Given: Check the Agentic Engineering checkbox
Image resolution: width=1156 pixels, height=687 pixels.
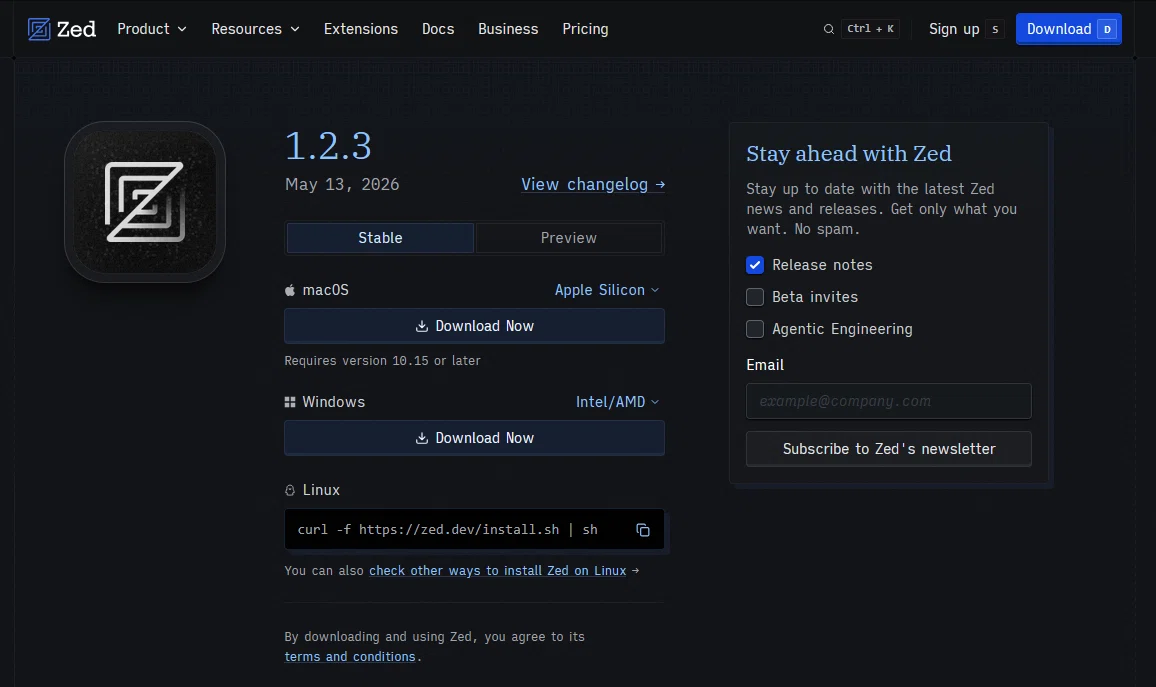Looking at the screenshot, I should (755, 329).
